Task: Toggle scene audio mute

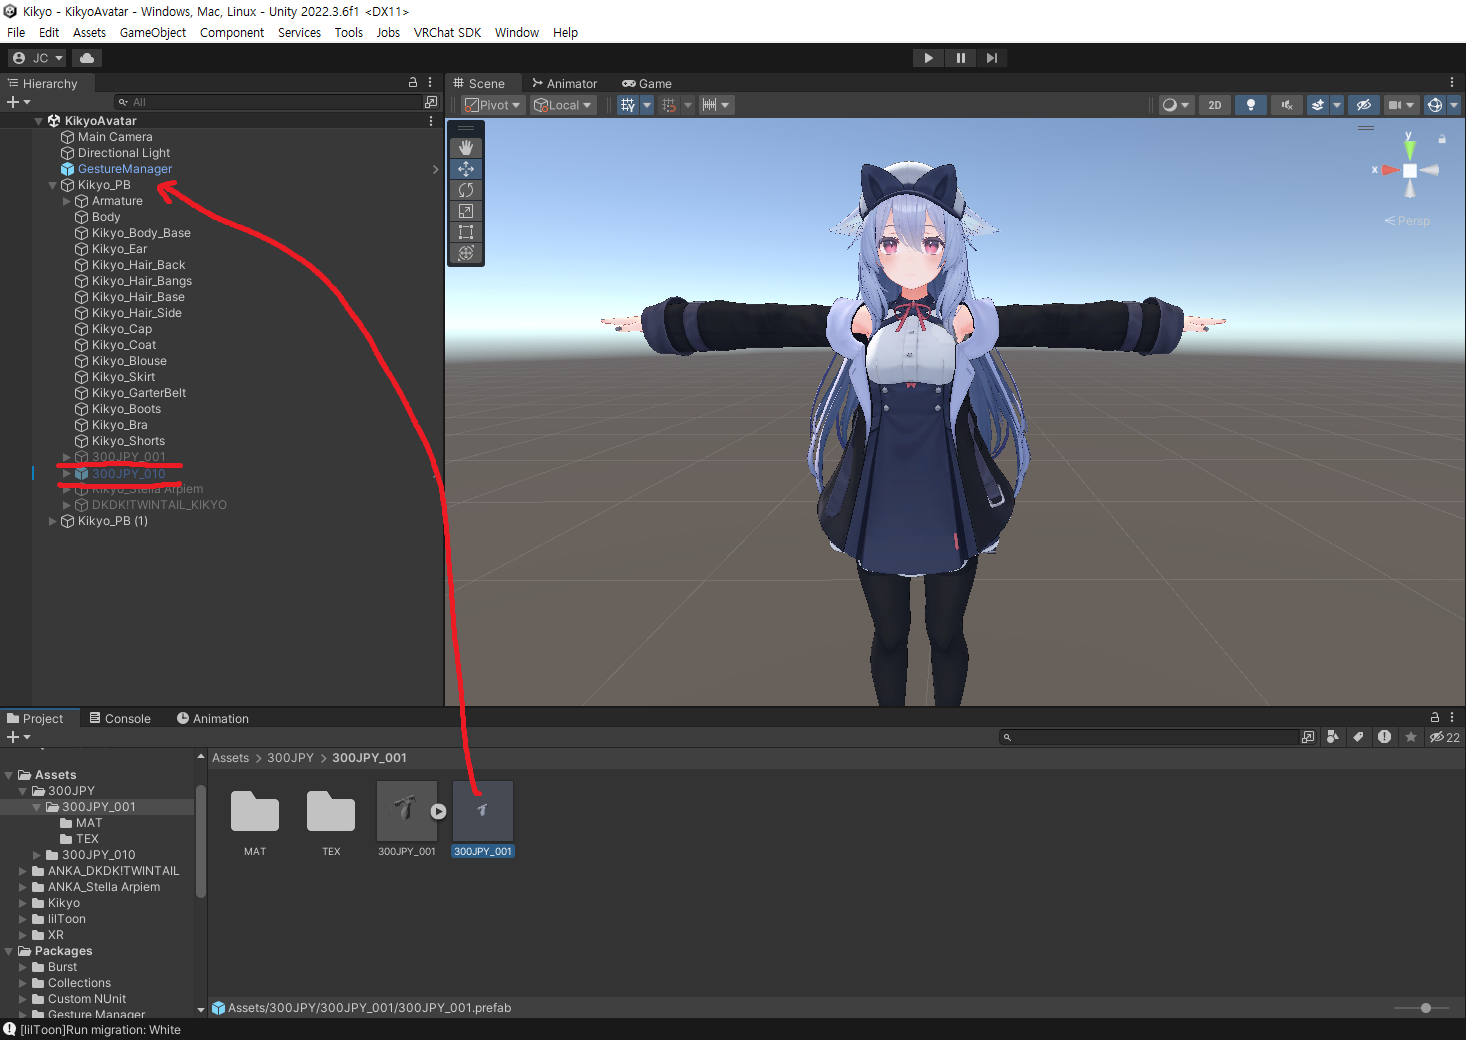Action: (1287, 105)
